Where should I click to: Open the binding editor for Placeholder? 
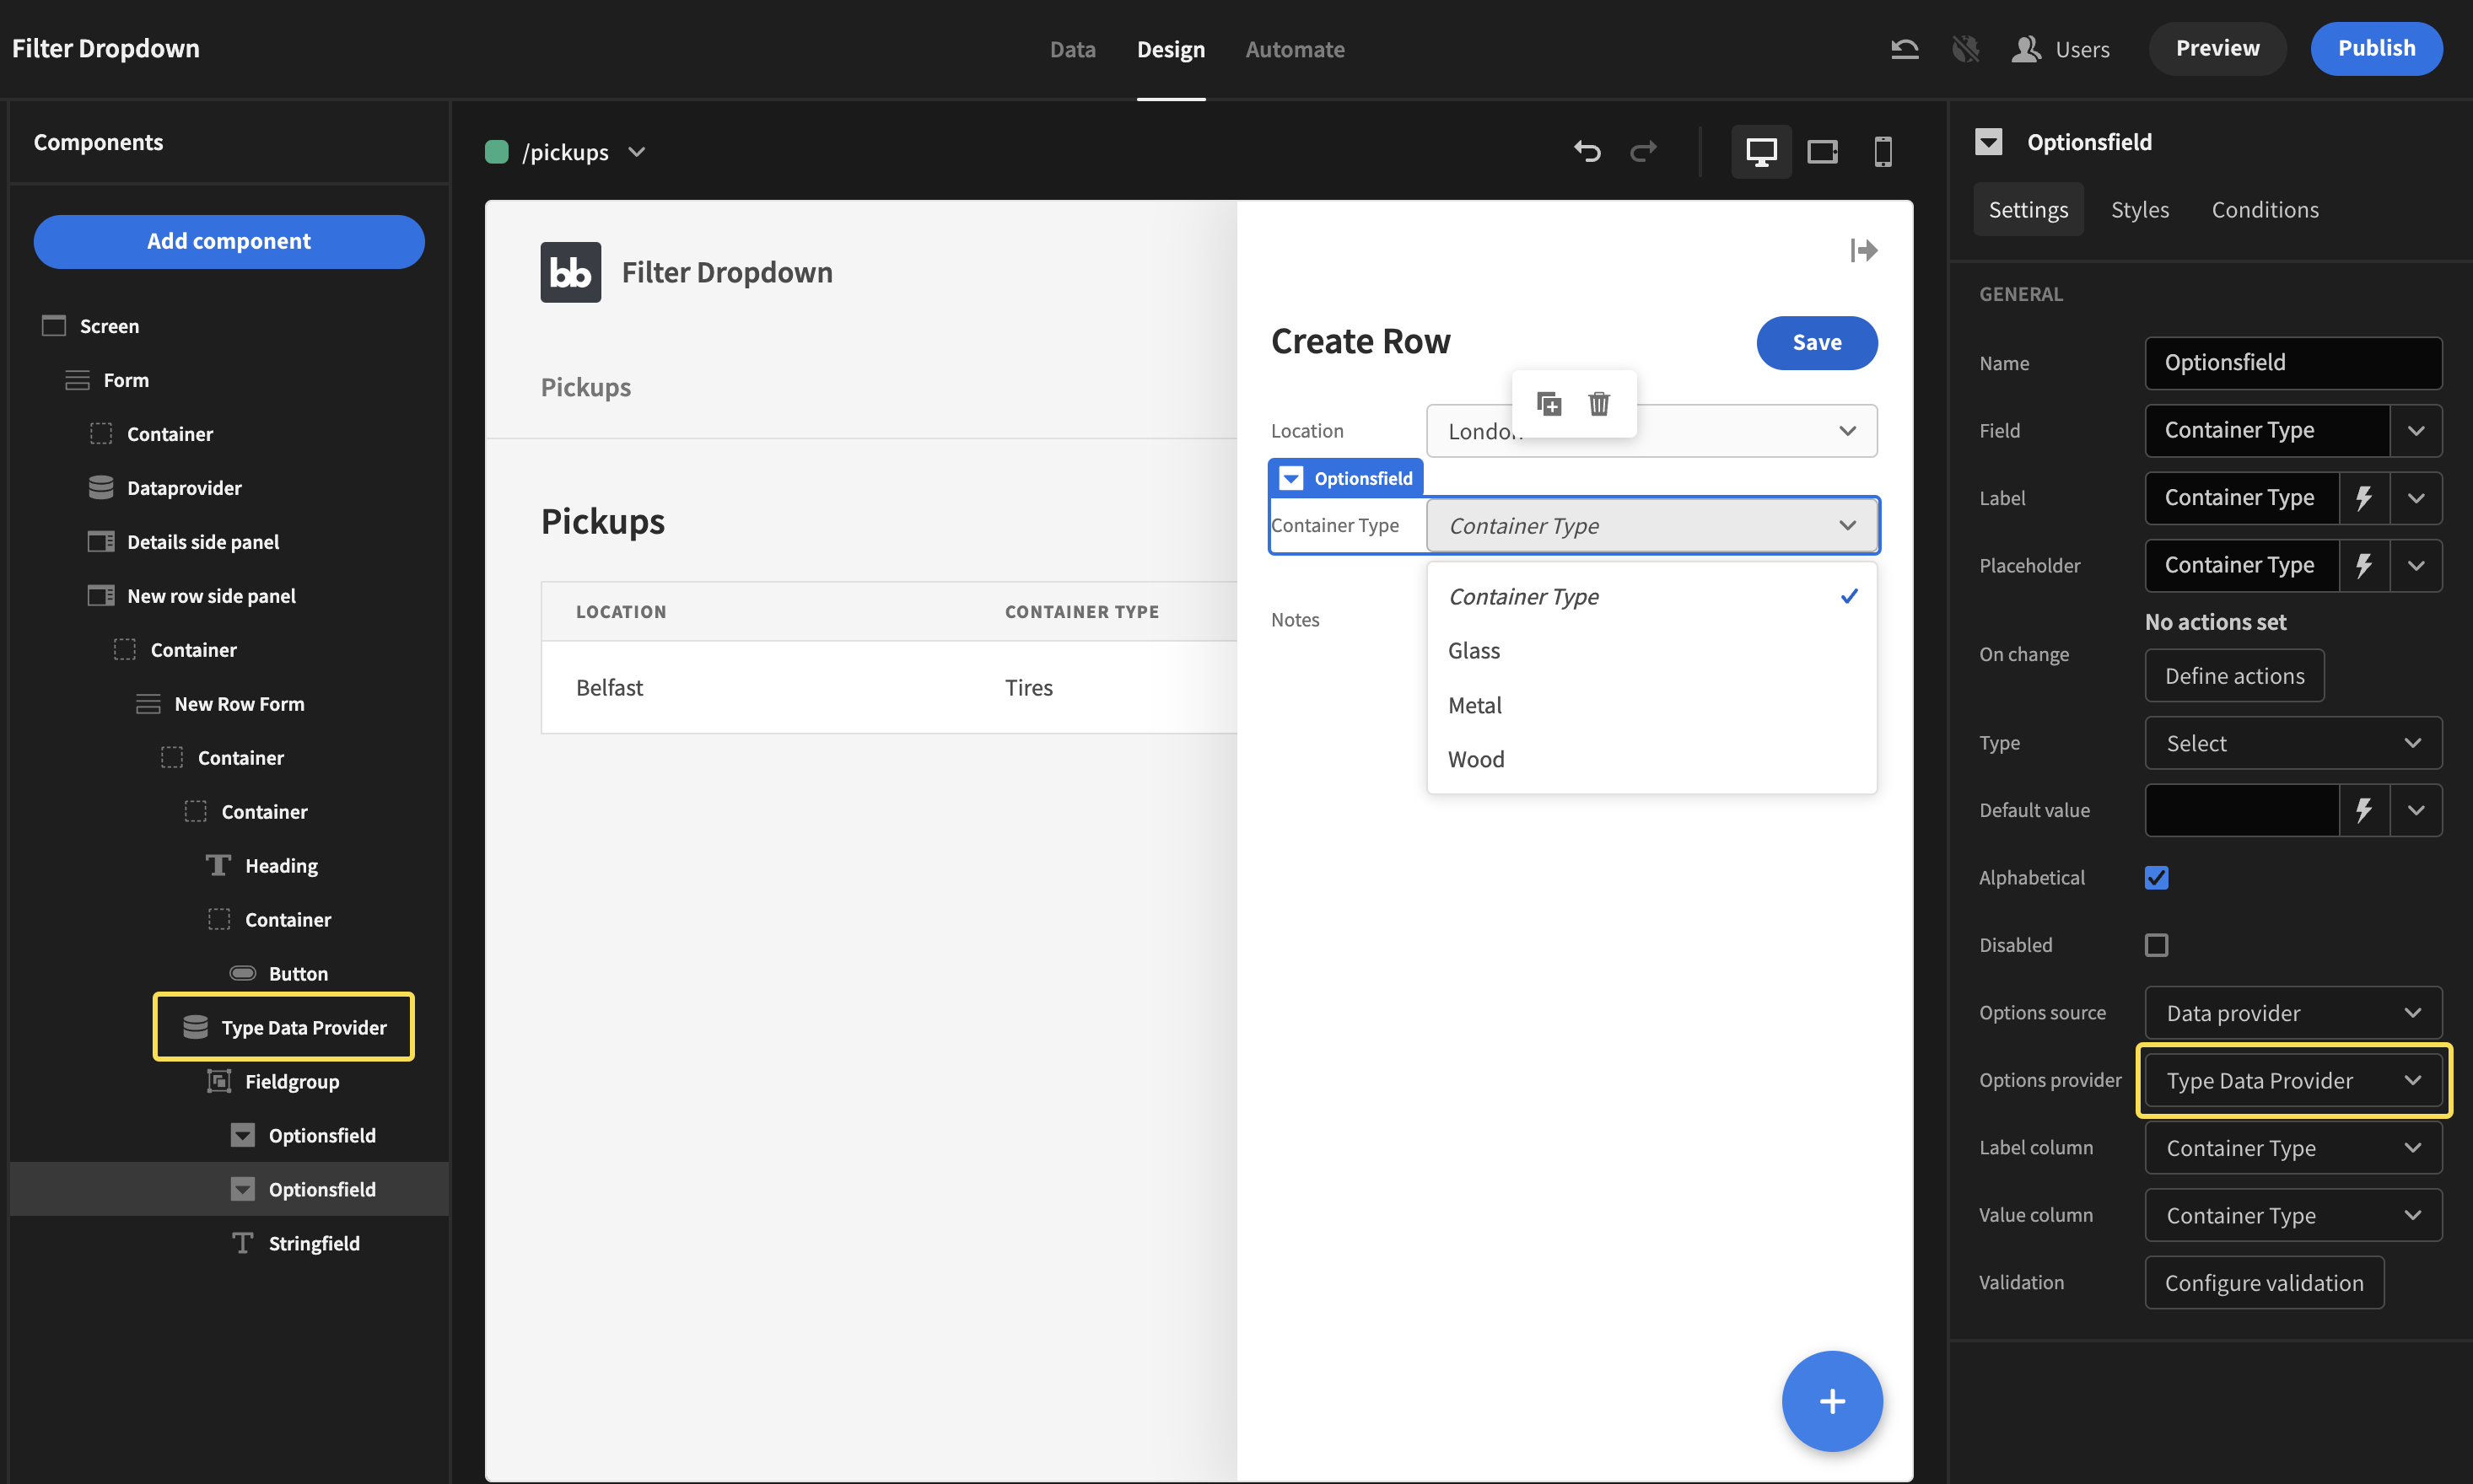click(x=2365, y=565)
